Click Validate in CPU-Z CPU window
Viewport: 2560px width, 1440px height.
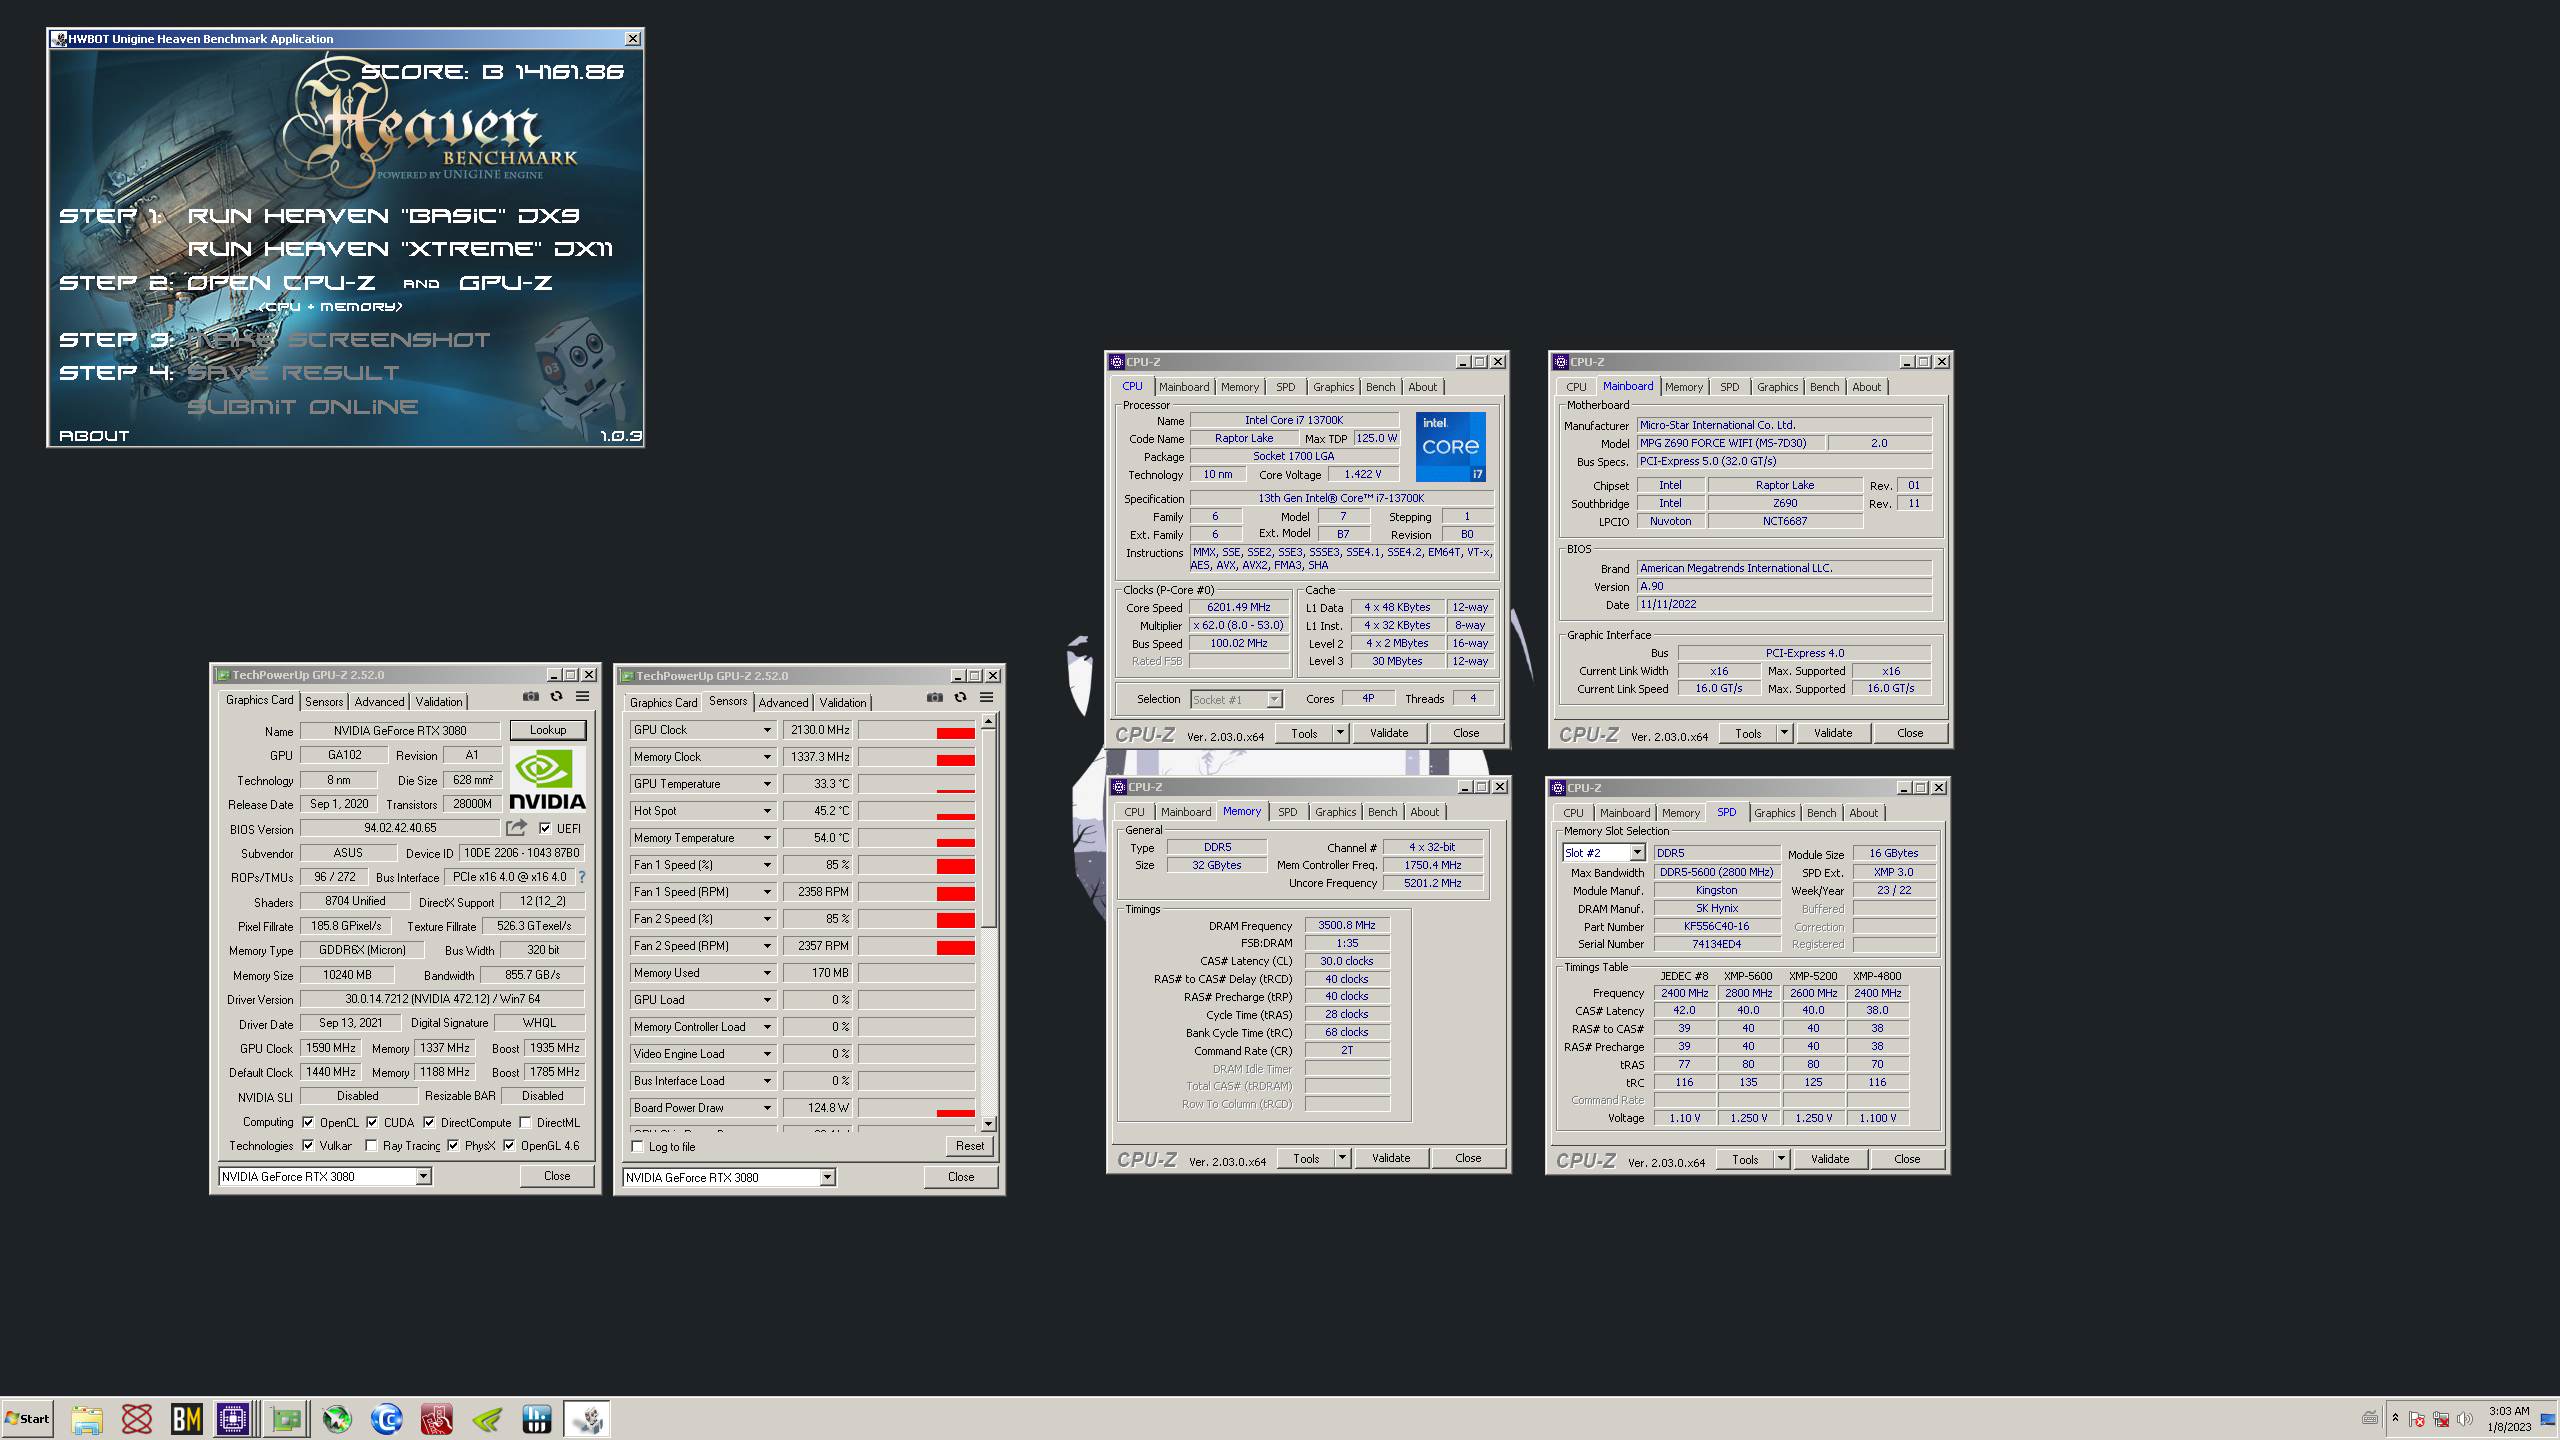point(1389,733)
